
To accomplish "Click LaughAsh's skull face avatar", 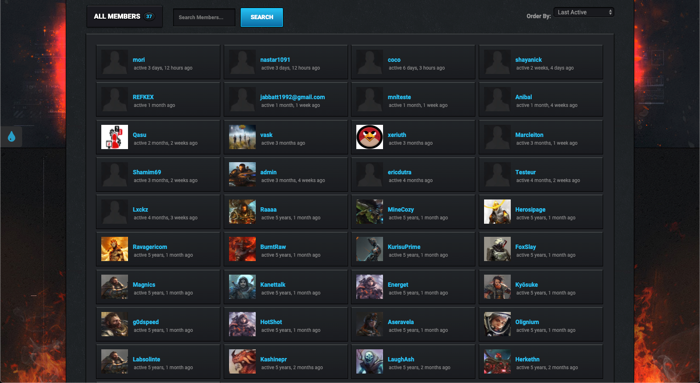I will point(369,362).
